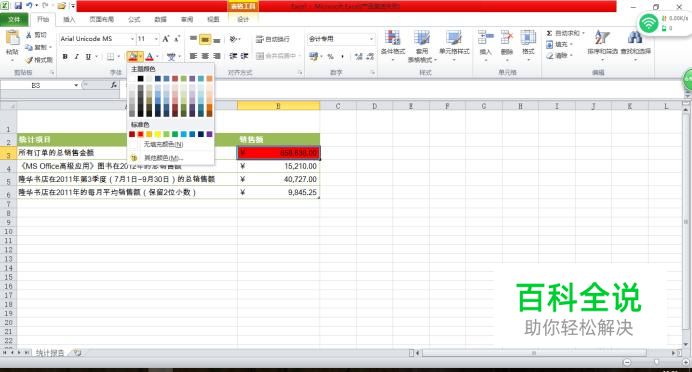The width and height of the screenshot is (692, 372).
Task: Click the insert function fx icon
Action: pos(114,85)
